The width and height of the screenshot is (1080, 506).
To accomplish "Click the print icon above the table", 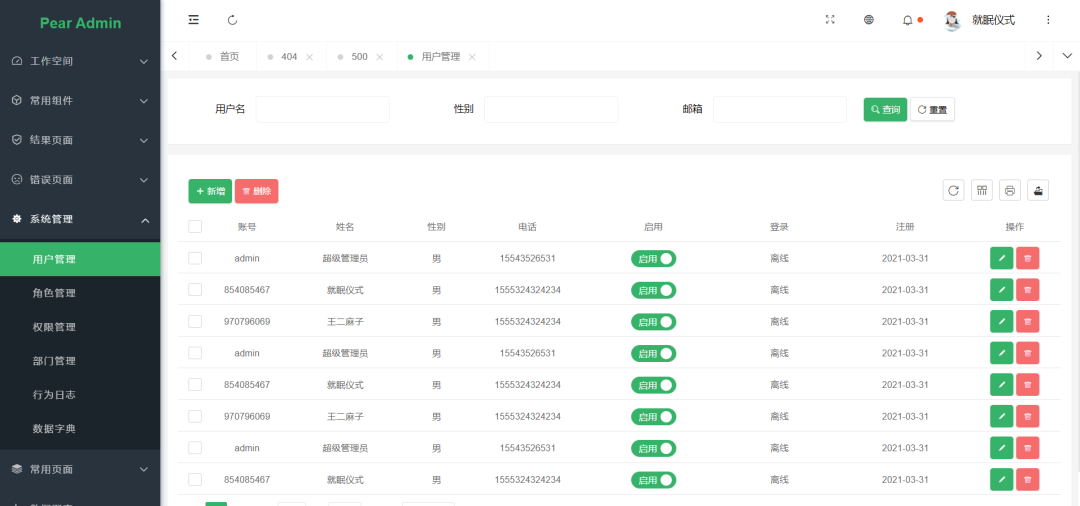I will click(x=1010, y=190).
